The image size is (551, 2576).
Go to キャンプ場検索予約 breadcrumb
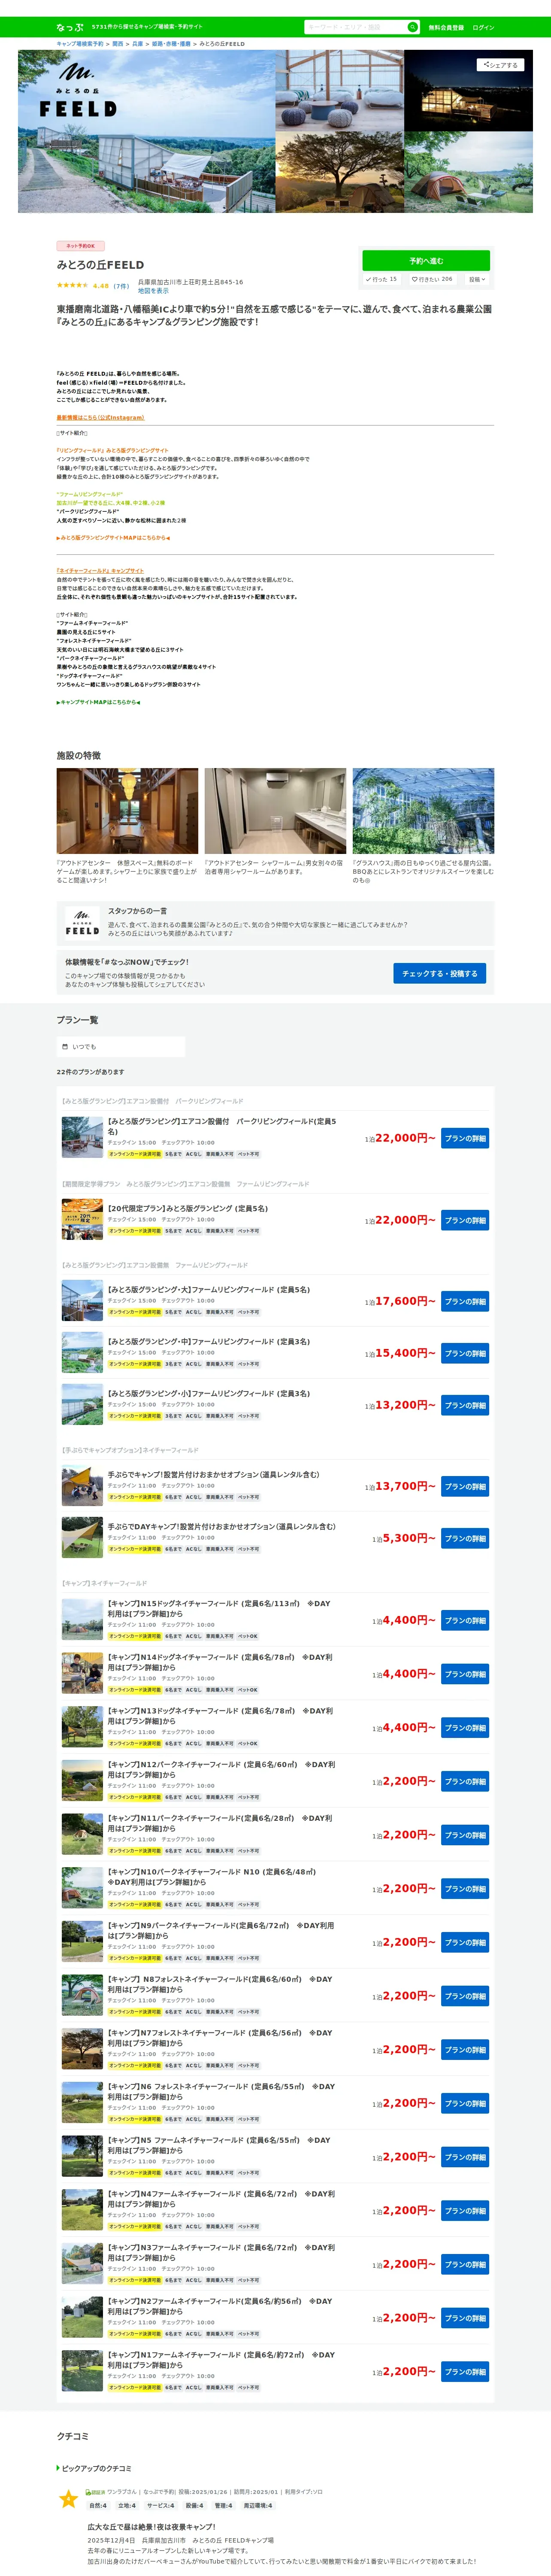pos(80,44)
